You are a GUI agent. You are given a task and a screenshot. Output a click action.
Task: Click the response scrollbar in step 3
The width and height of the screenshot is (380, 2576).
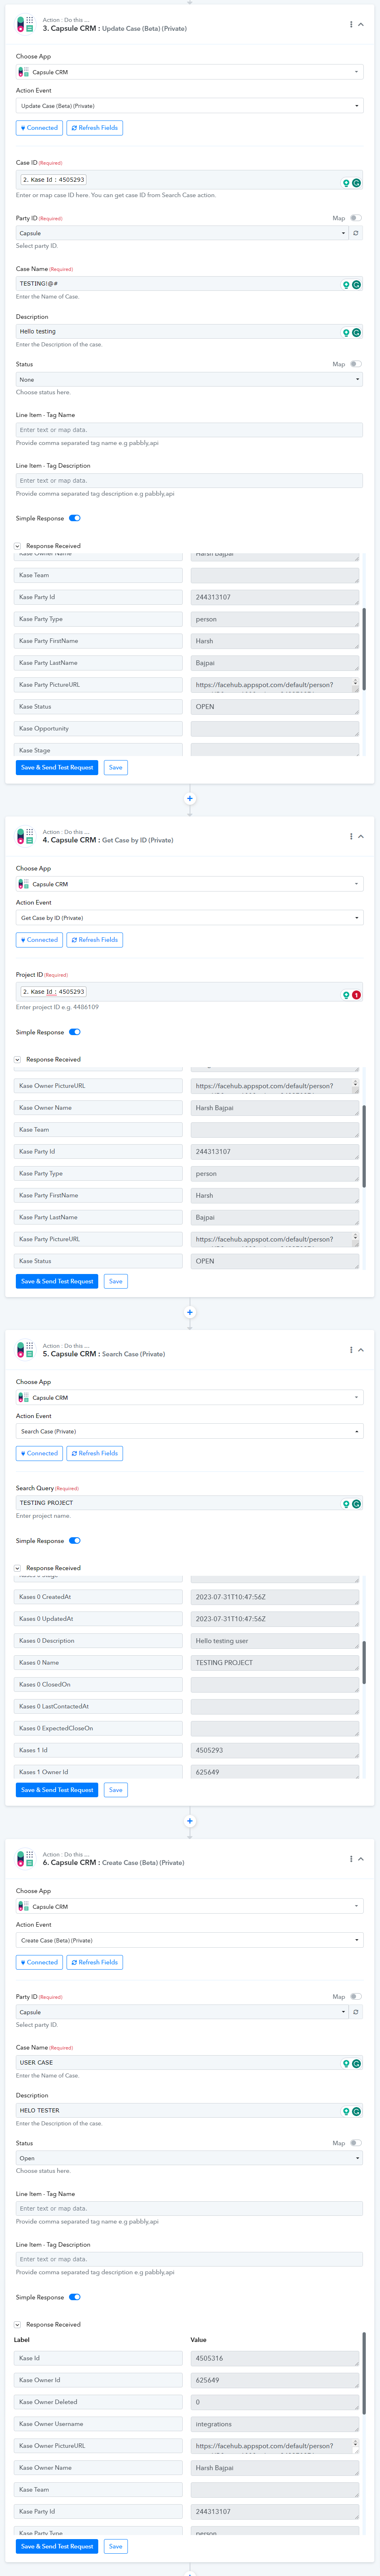[x=364, y=649]
